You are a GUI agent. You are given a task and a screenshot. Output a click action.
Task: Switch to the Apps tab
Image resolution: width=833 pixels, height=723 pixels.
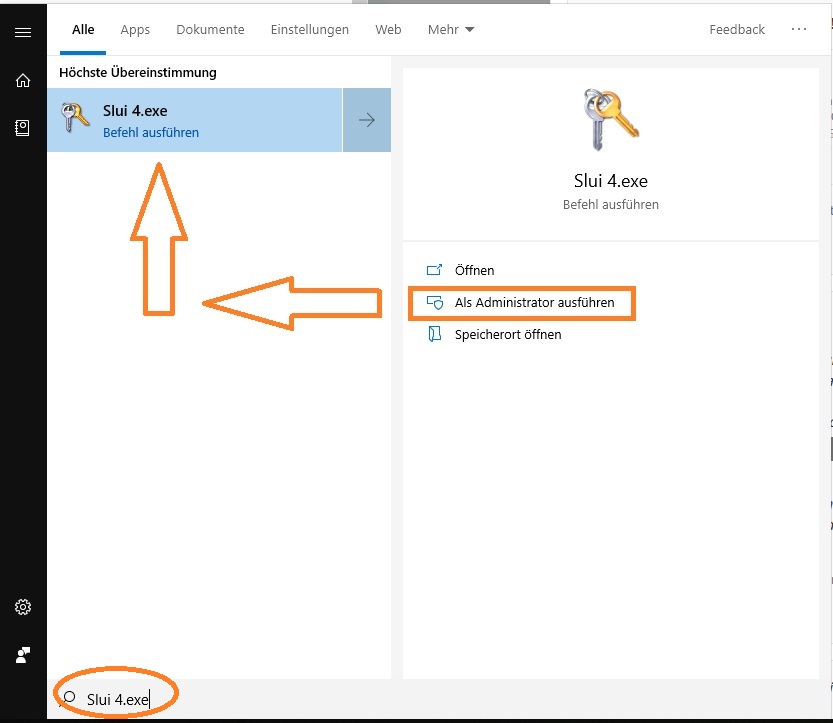135,29
